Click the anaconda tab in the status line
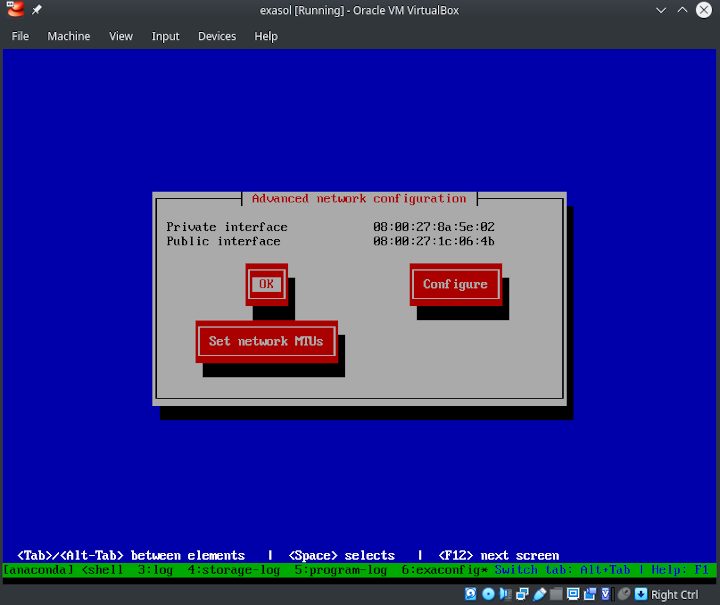 [38, 570]
